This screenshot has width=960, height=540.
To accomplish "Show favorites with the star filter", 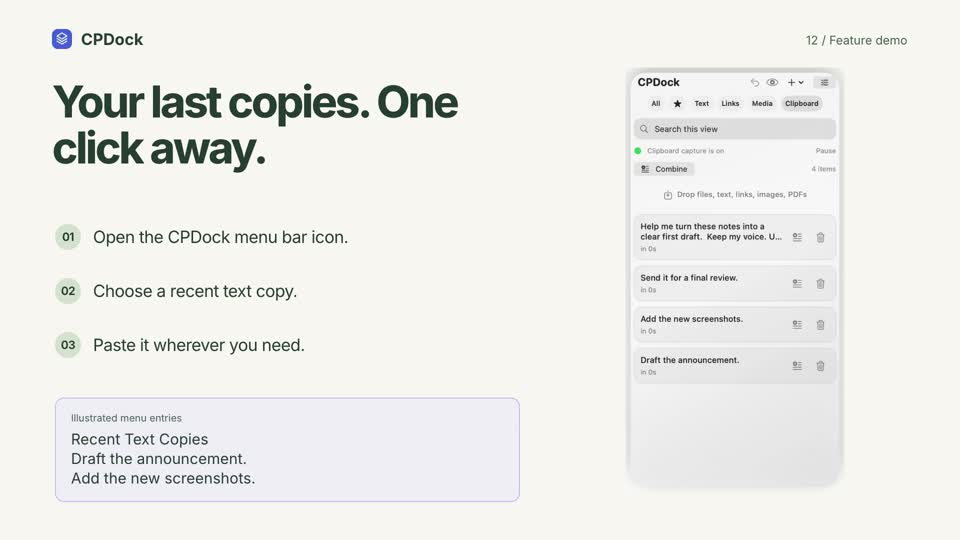I will click(x=677, y=103).
